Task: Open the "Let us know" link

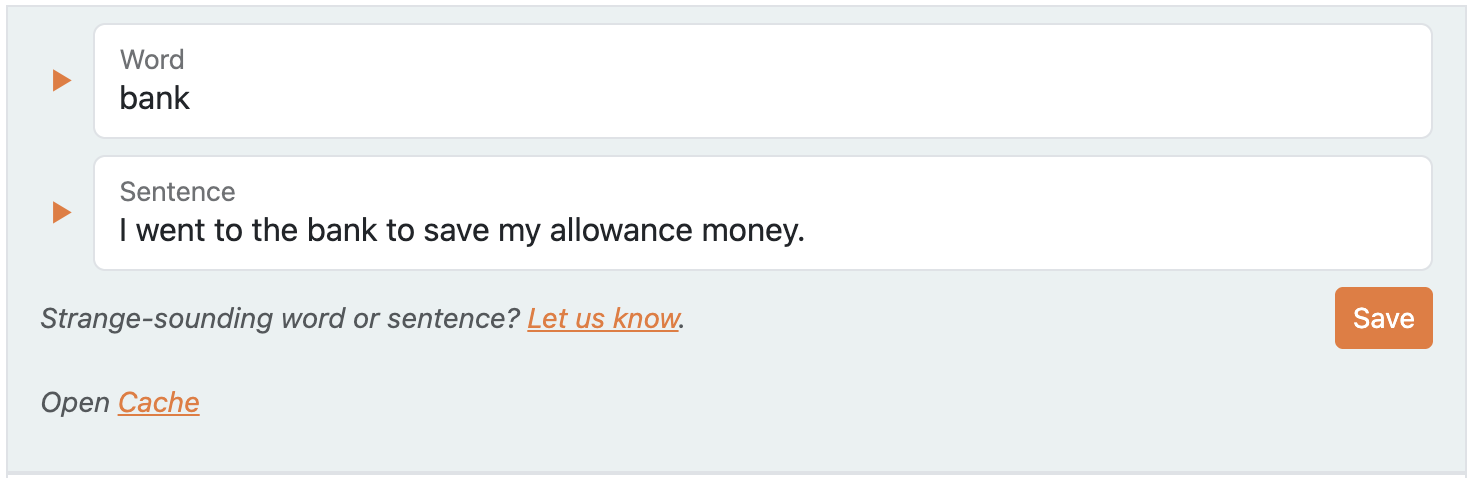Action: (x=603, y=319)
